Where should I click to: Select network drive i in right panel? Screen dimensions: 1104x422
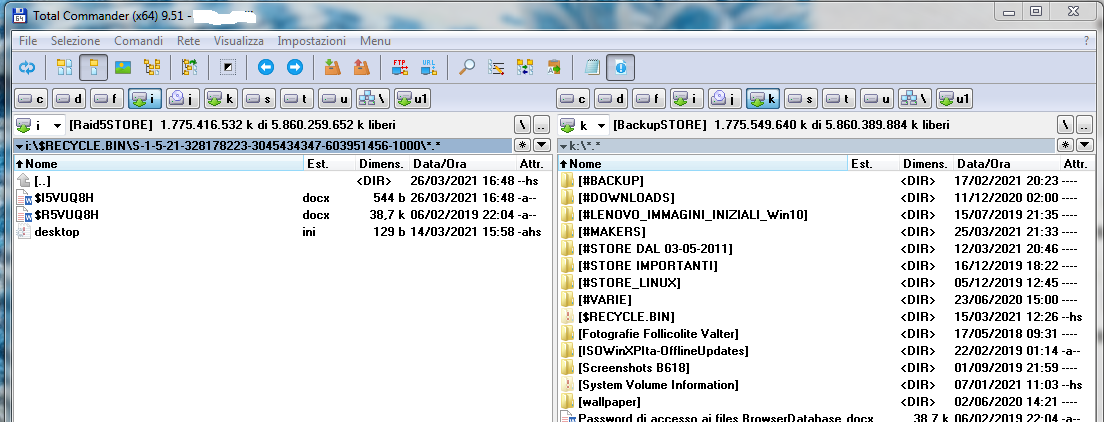point(687,99)
